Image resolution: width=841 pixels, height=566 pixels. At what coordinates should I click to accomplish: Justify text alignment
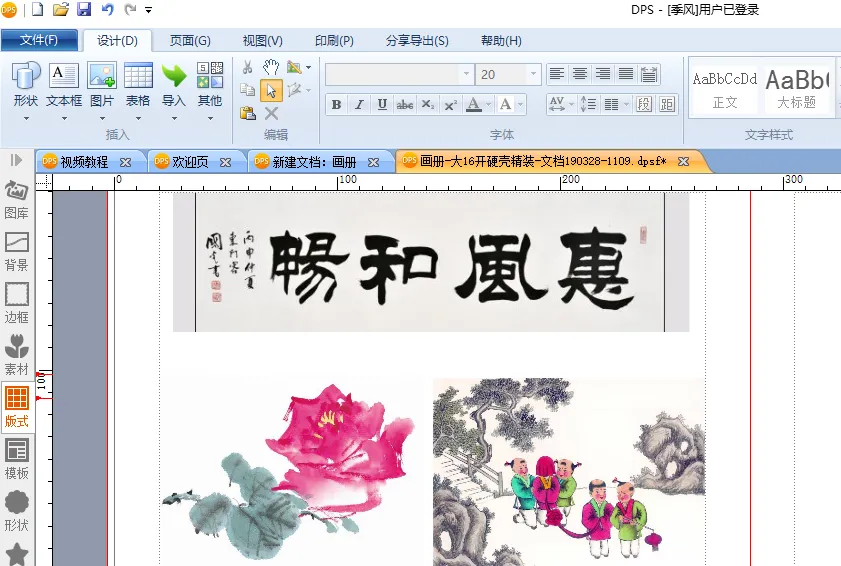tap(626, 74)
